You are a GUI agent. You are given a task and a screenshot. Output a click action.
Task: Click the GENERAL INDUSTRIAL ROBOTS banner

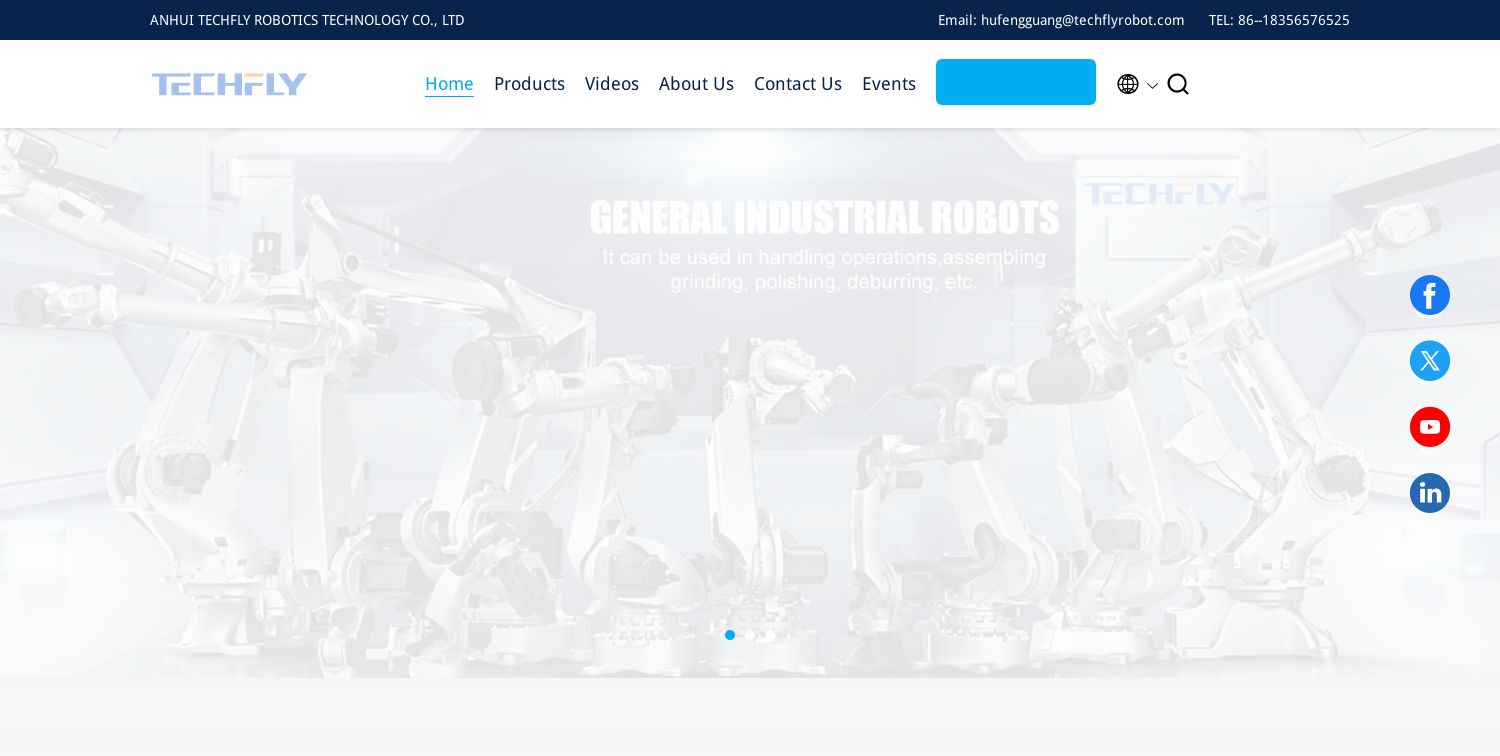click(824, 217)
